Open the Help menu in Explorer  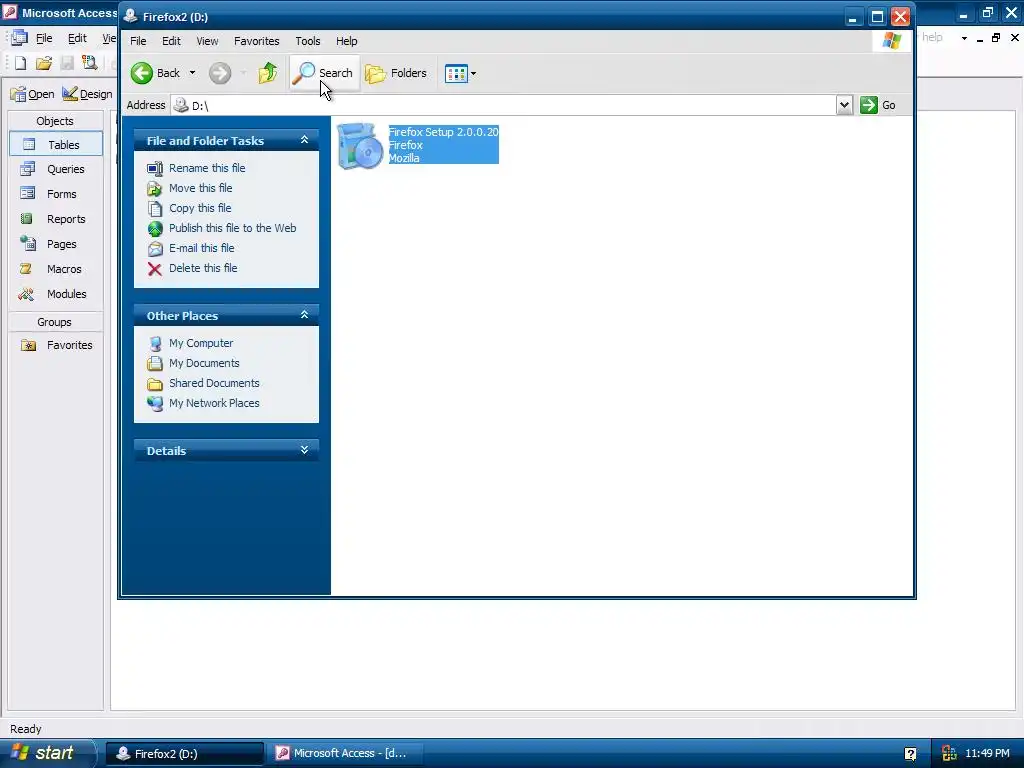tap(347, 41)
